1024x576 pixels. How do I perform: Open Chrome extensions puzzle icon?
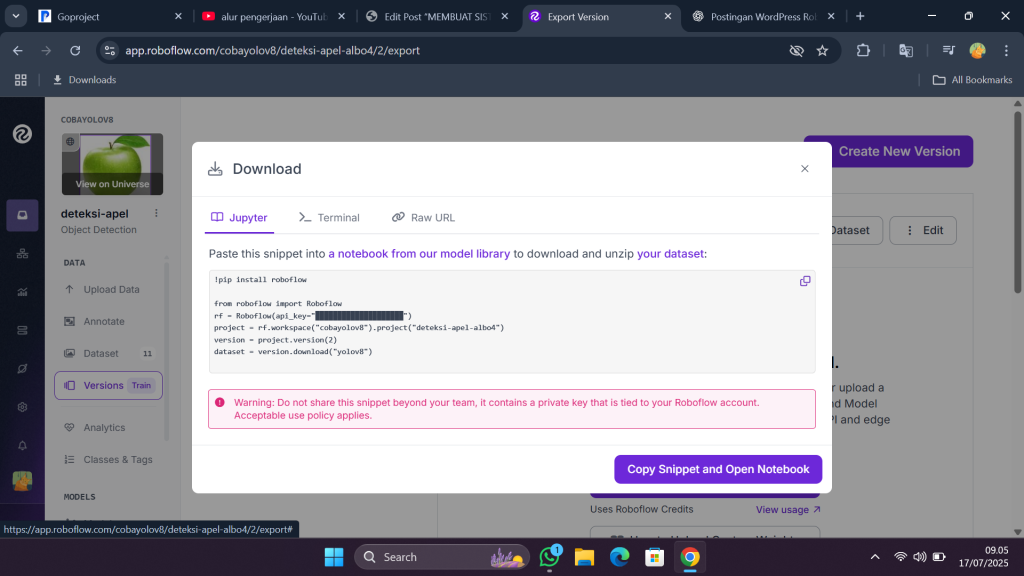point(863,50)
